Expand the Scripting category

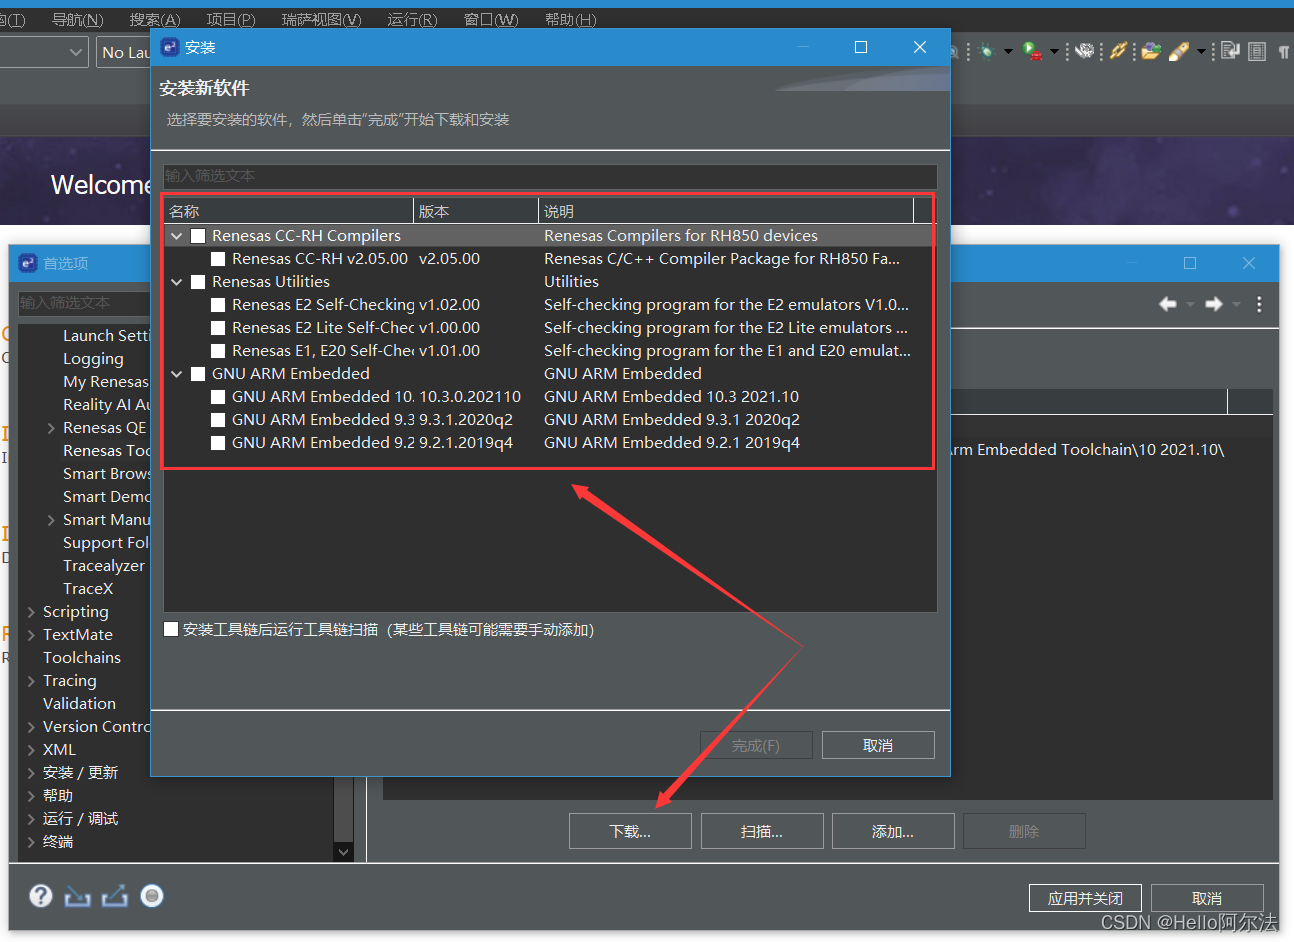point(30,611)
